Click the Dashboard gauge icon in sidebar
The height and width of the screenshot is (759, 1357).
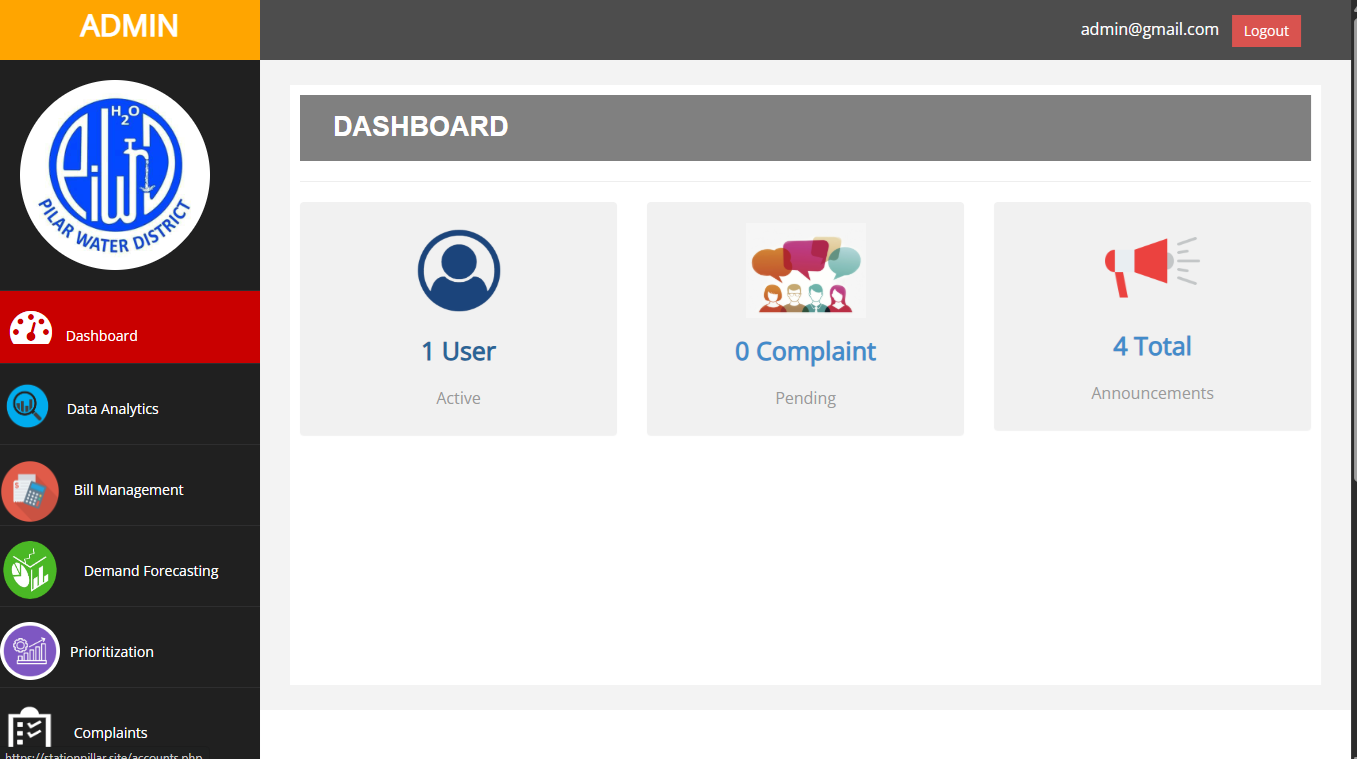[x=31, y=328]
